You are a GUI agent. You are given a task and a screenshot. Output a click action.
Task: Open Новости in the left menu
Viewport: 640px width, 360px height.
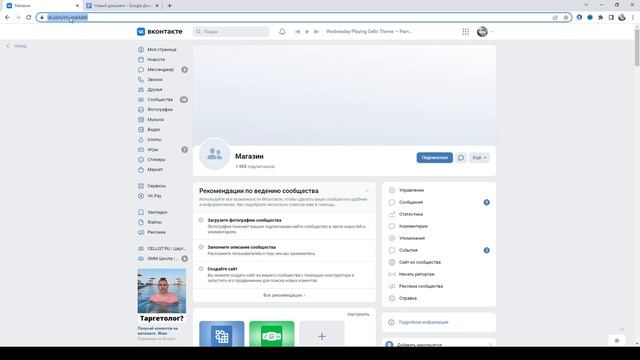[x=156, y=60]
